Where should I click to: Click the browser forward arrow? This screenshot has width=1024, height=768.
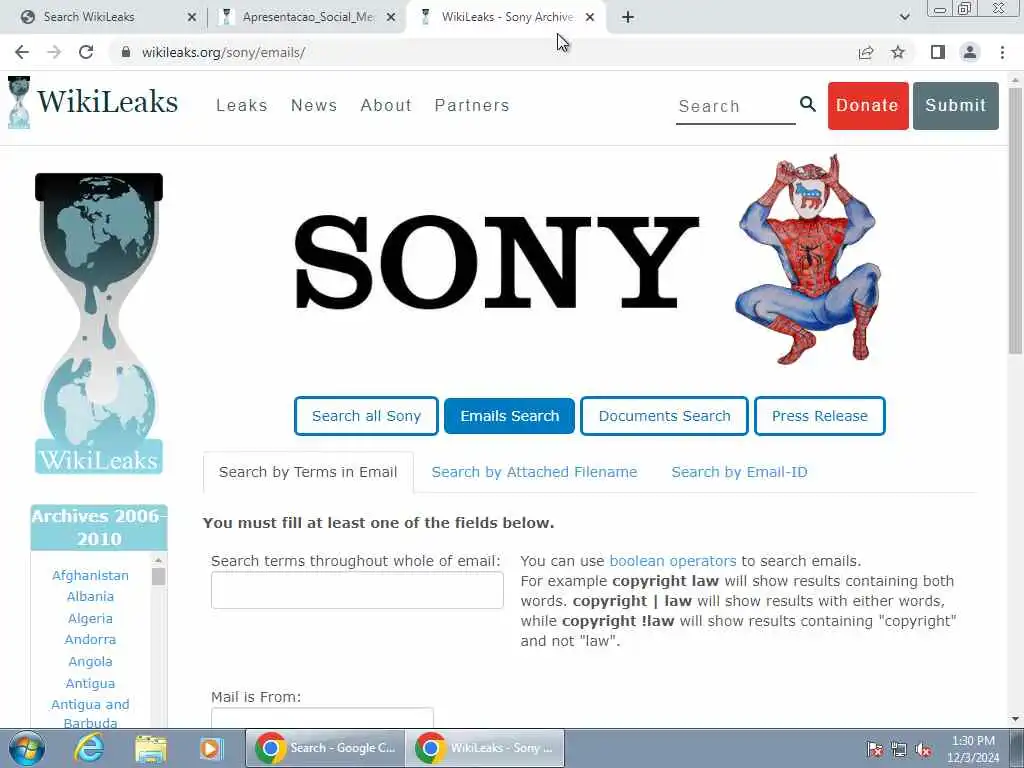click(54, 52)
